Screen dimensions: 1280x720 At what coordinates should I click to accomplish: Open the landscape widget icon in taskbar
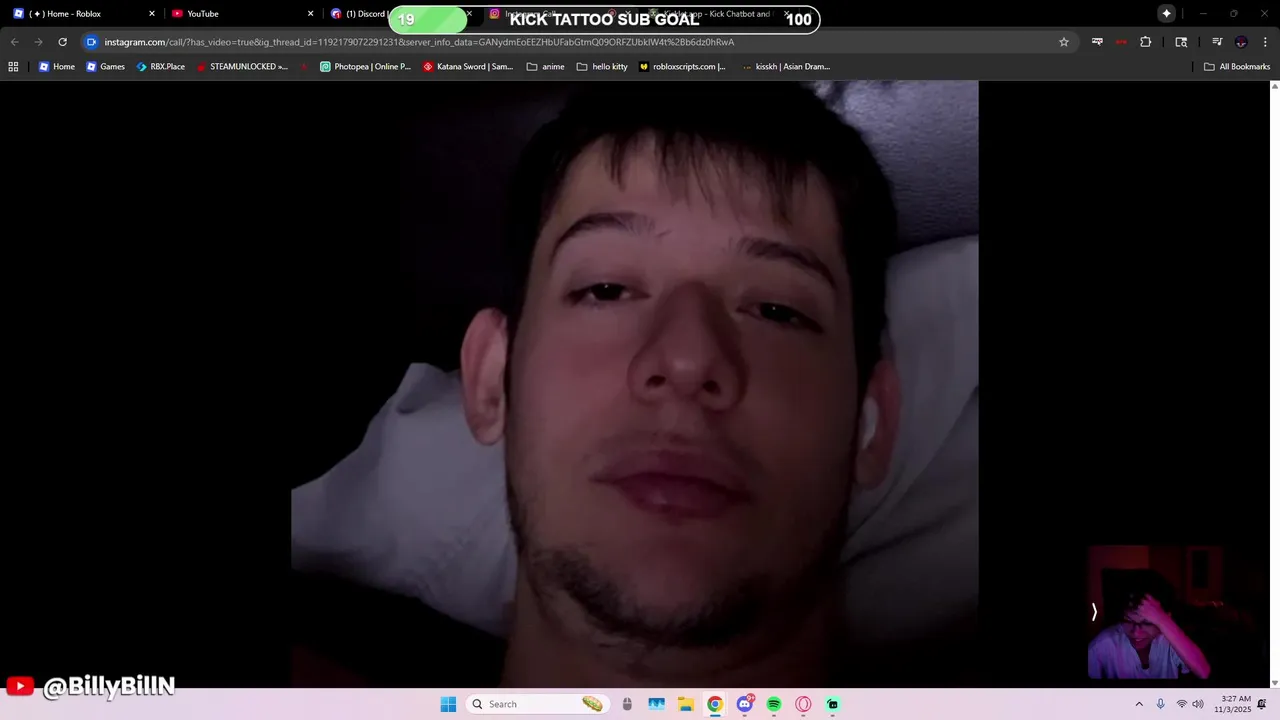coord(656,704)
